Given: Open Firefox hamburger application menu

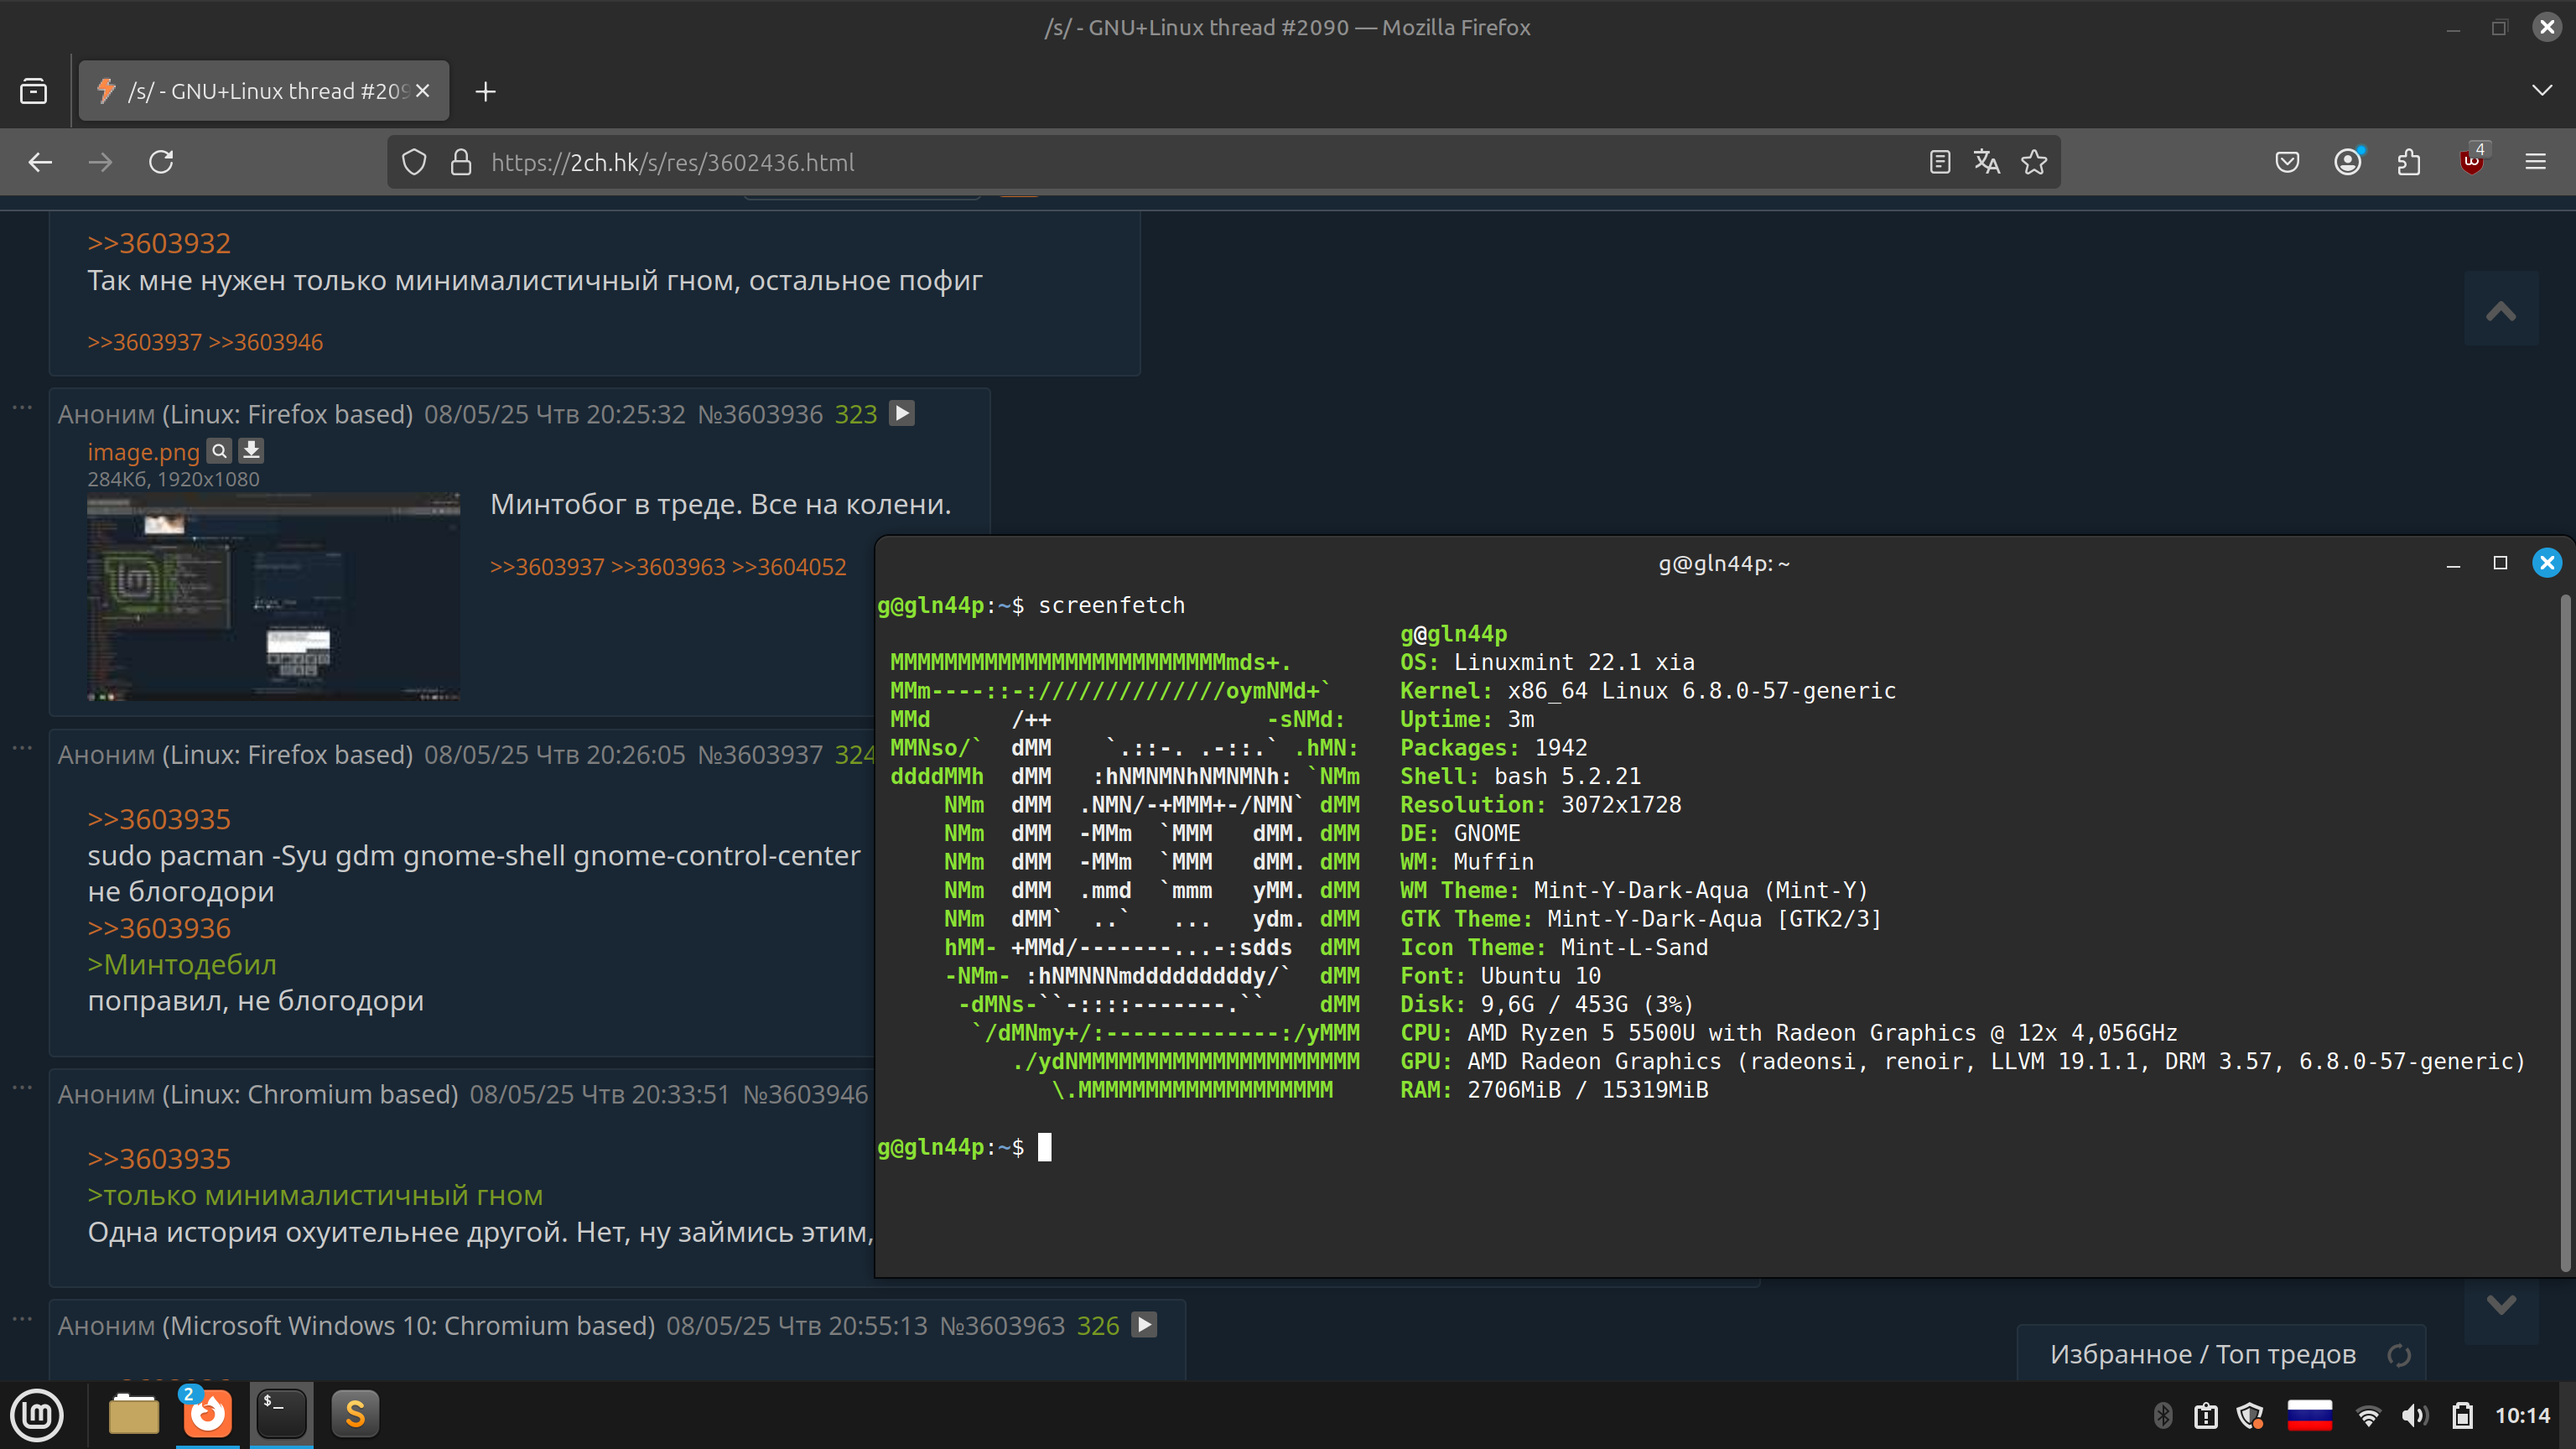Looking at the screenshot, I should pyautogui.click(x=2535, y=162).
